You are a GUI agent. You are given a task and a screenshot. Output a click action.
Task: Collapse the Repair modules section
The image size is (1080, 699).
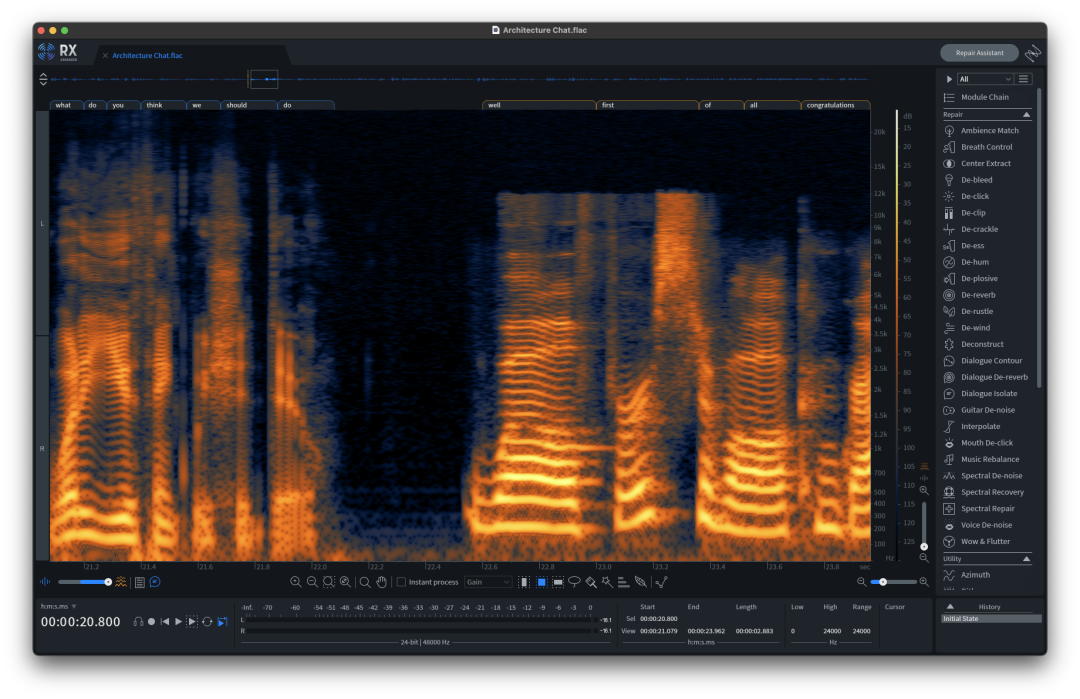[x=1026, y=115]
